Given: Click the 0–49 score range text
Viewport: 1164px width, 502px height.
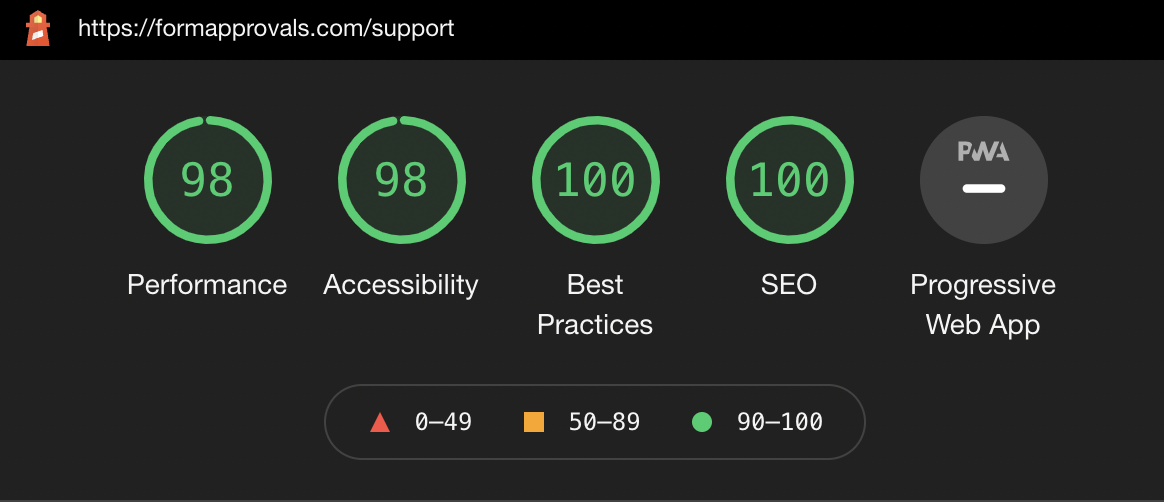Looking at the screenshot, I should pos(443,422).
